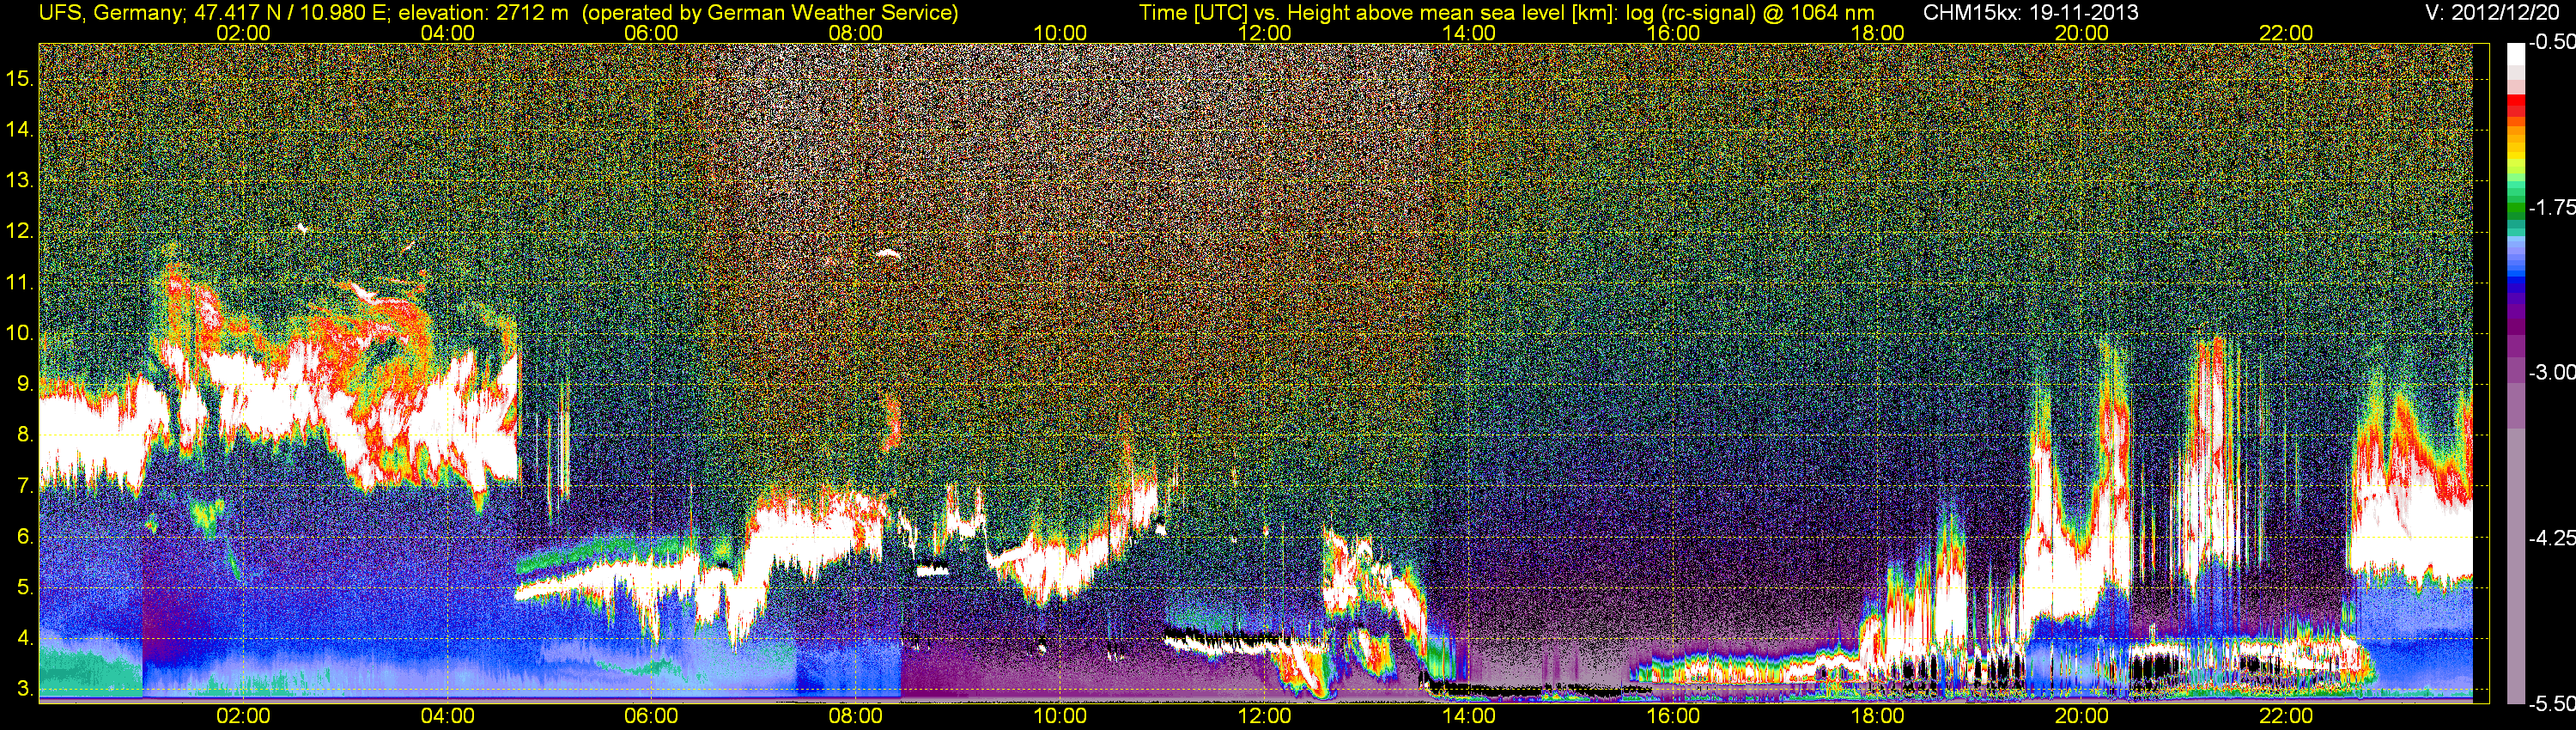Viewport: 2576px width, 730px height.
Task: Click the '14.' height axis label
Action: (20, 129)
